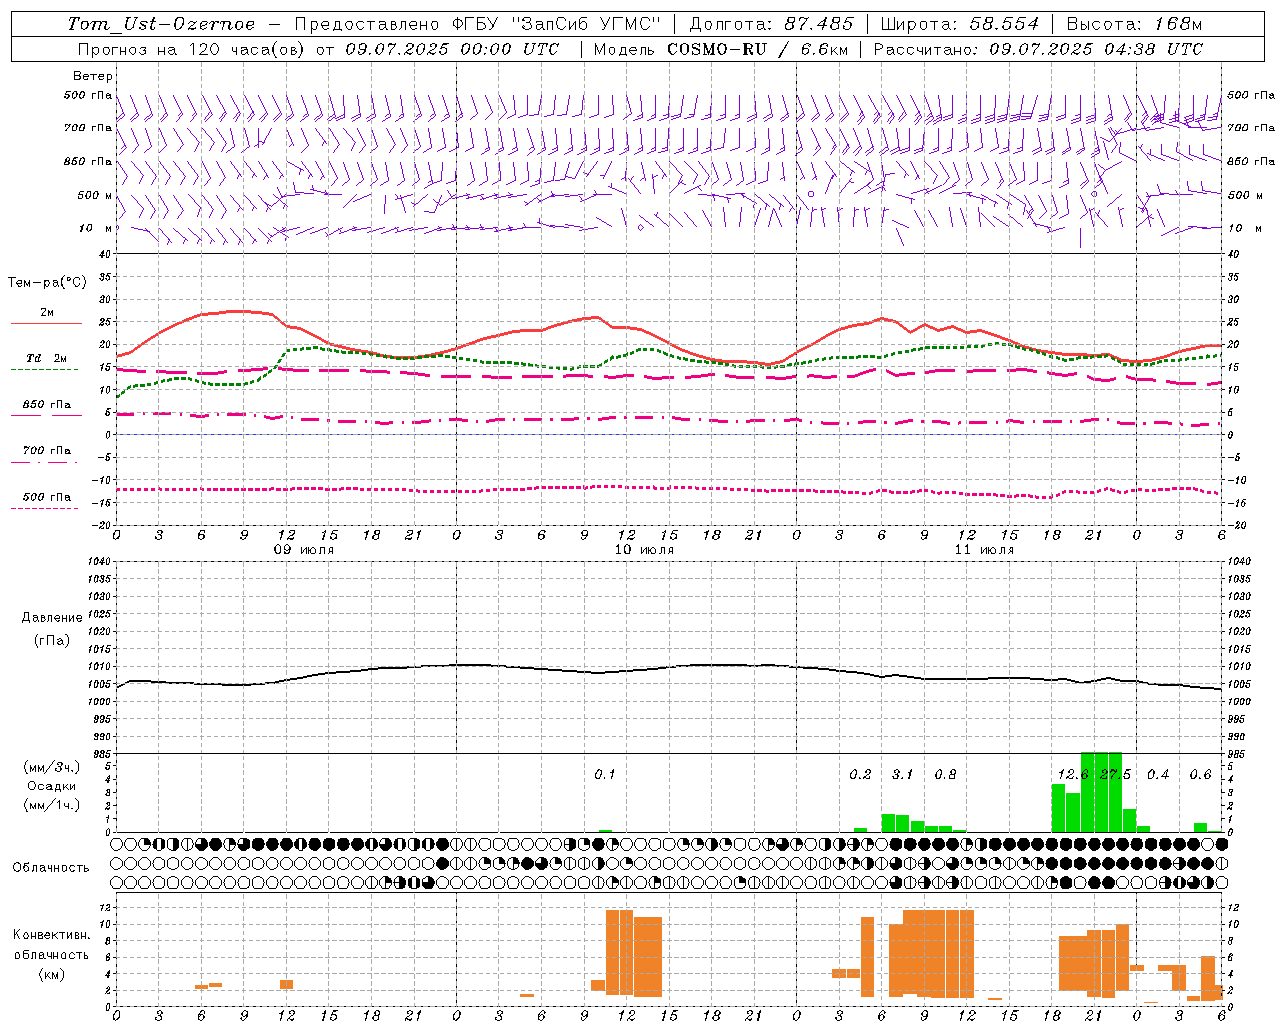Click the precipitation total "0.1"
This screenshot has width=1280, height=1024.
coord(605,775)
